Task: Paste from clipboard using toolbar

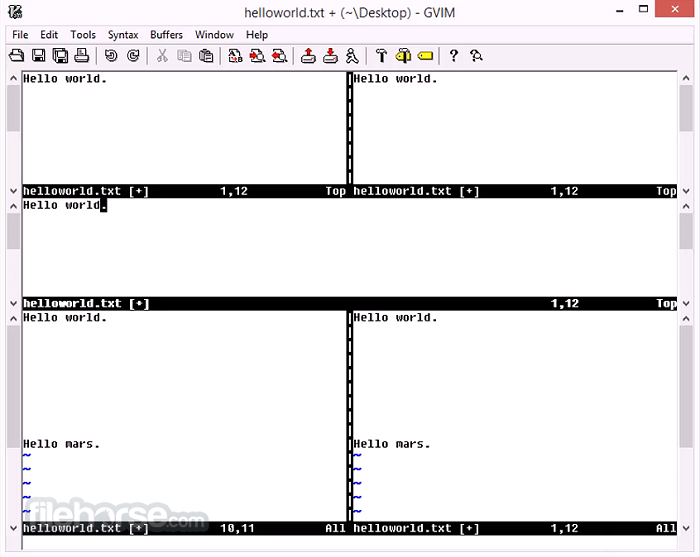Action: coord(205,56)
